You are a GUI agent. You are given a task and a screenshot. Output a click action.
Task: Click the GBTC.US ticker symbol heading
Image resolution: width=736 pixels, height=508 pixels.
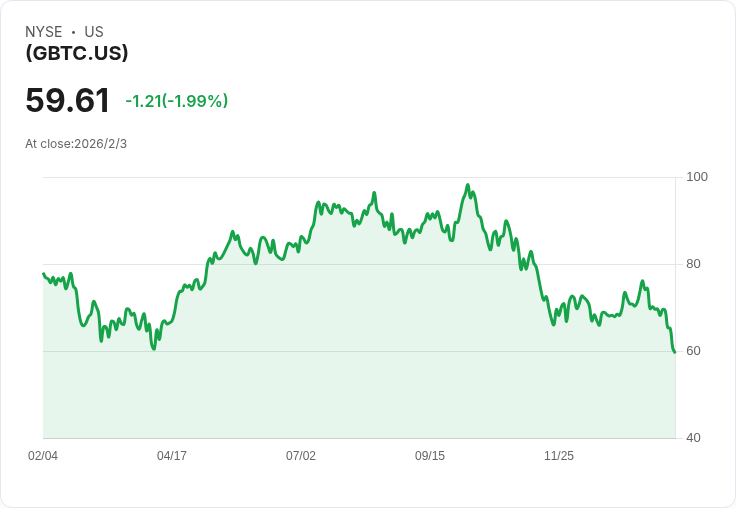pyautogui.click(x=77, y=53)
